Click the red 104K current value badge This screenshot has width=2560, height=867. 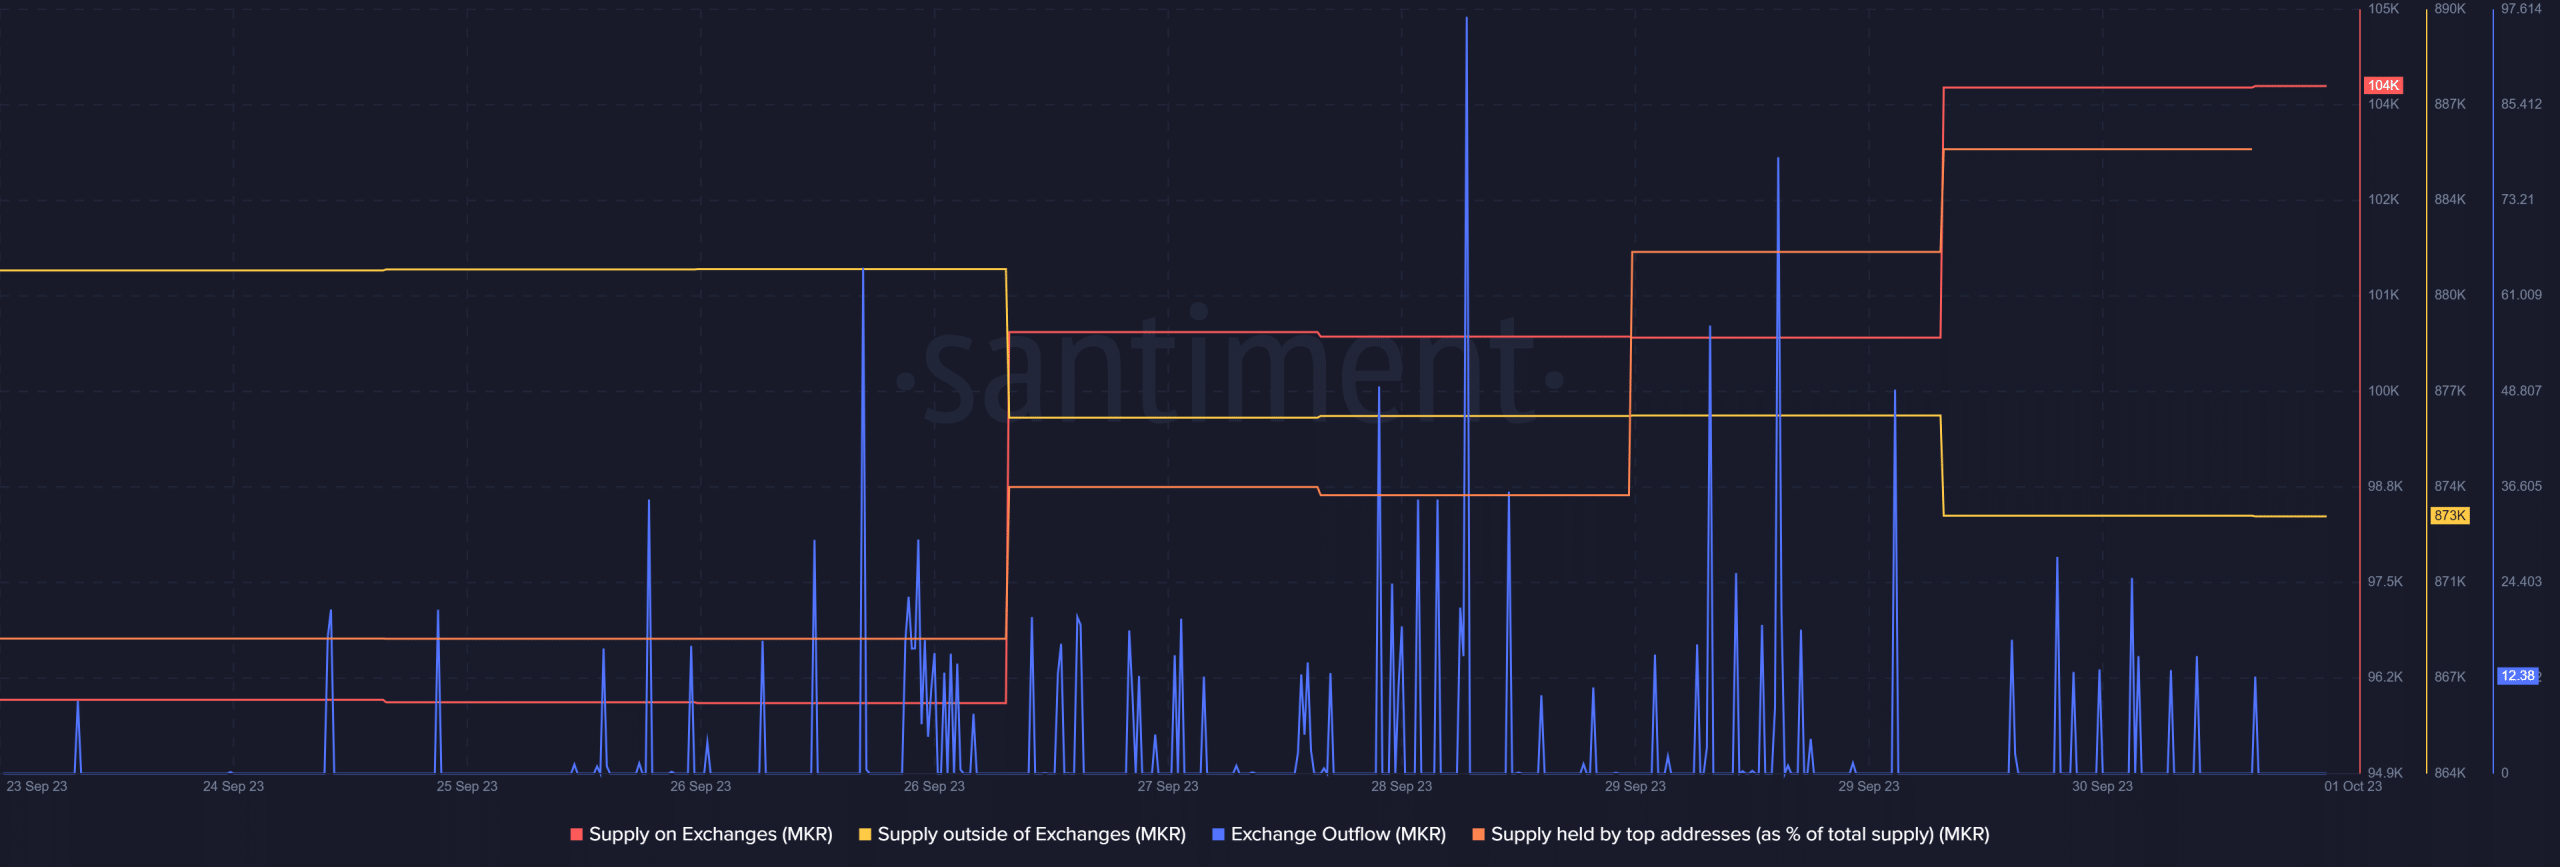pyautogui.click(x=2383, y=85)
